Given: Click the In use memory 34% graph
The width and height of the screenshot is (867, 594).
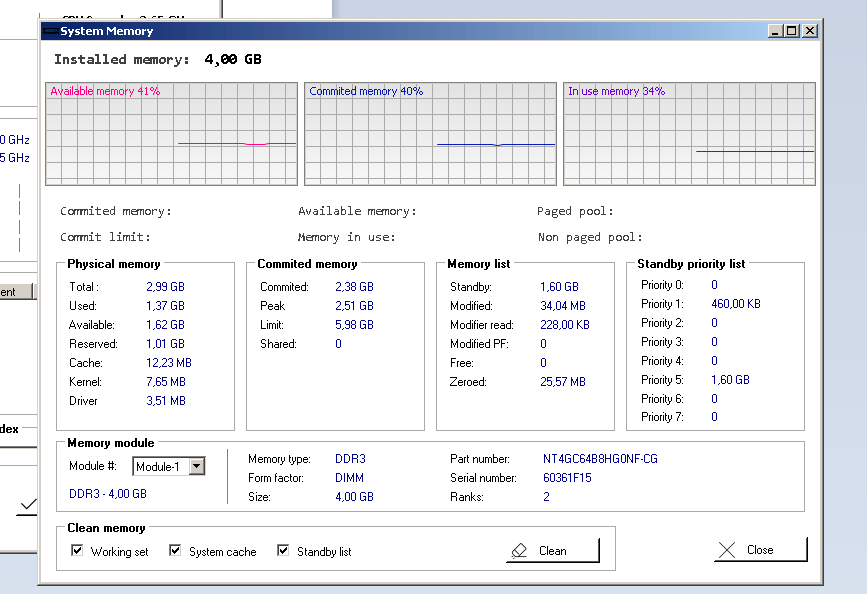Looking at the screenshot, I should click(689, 134).
